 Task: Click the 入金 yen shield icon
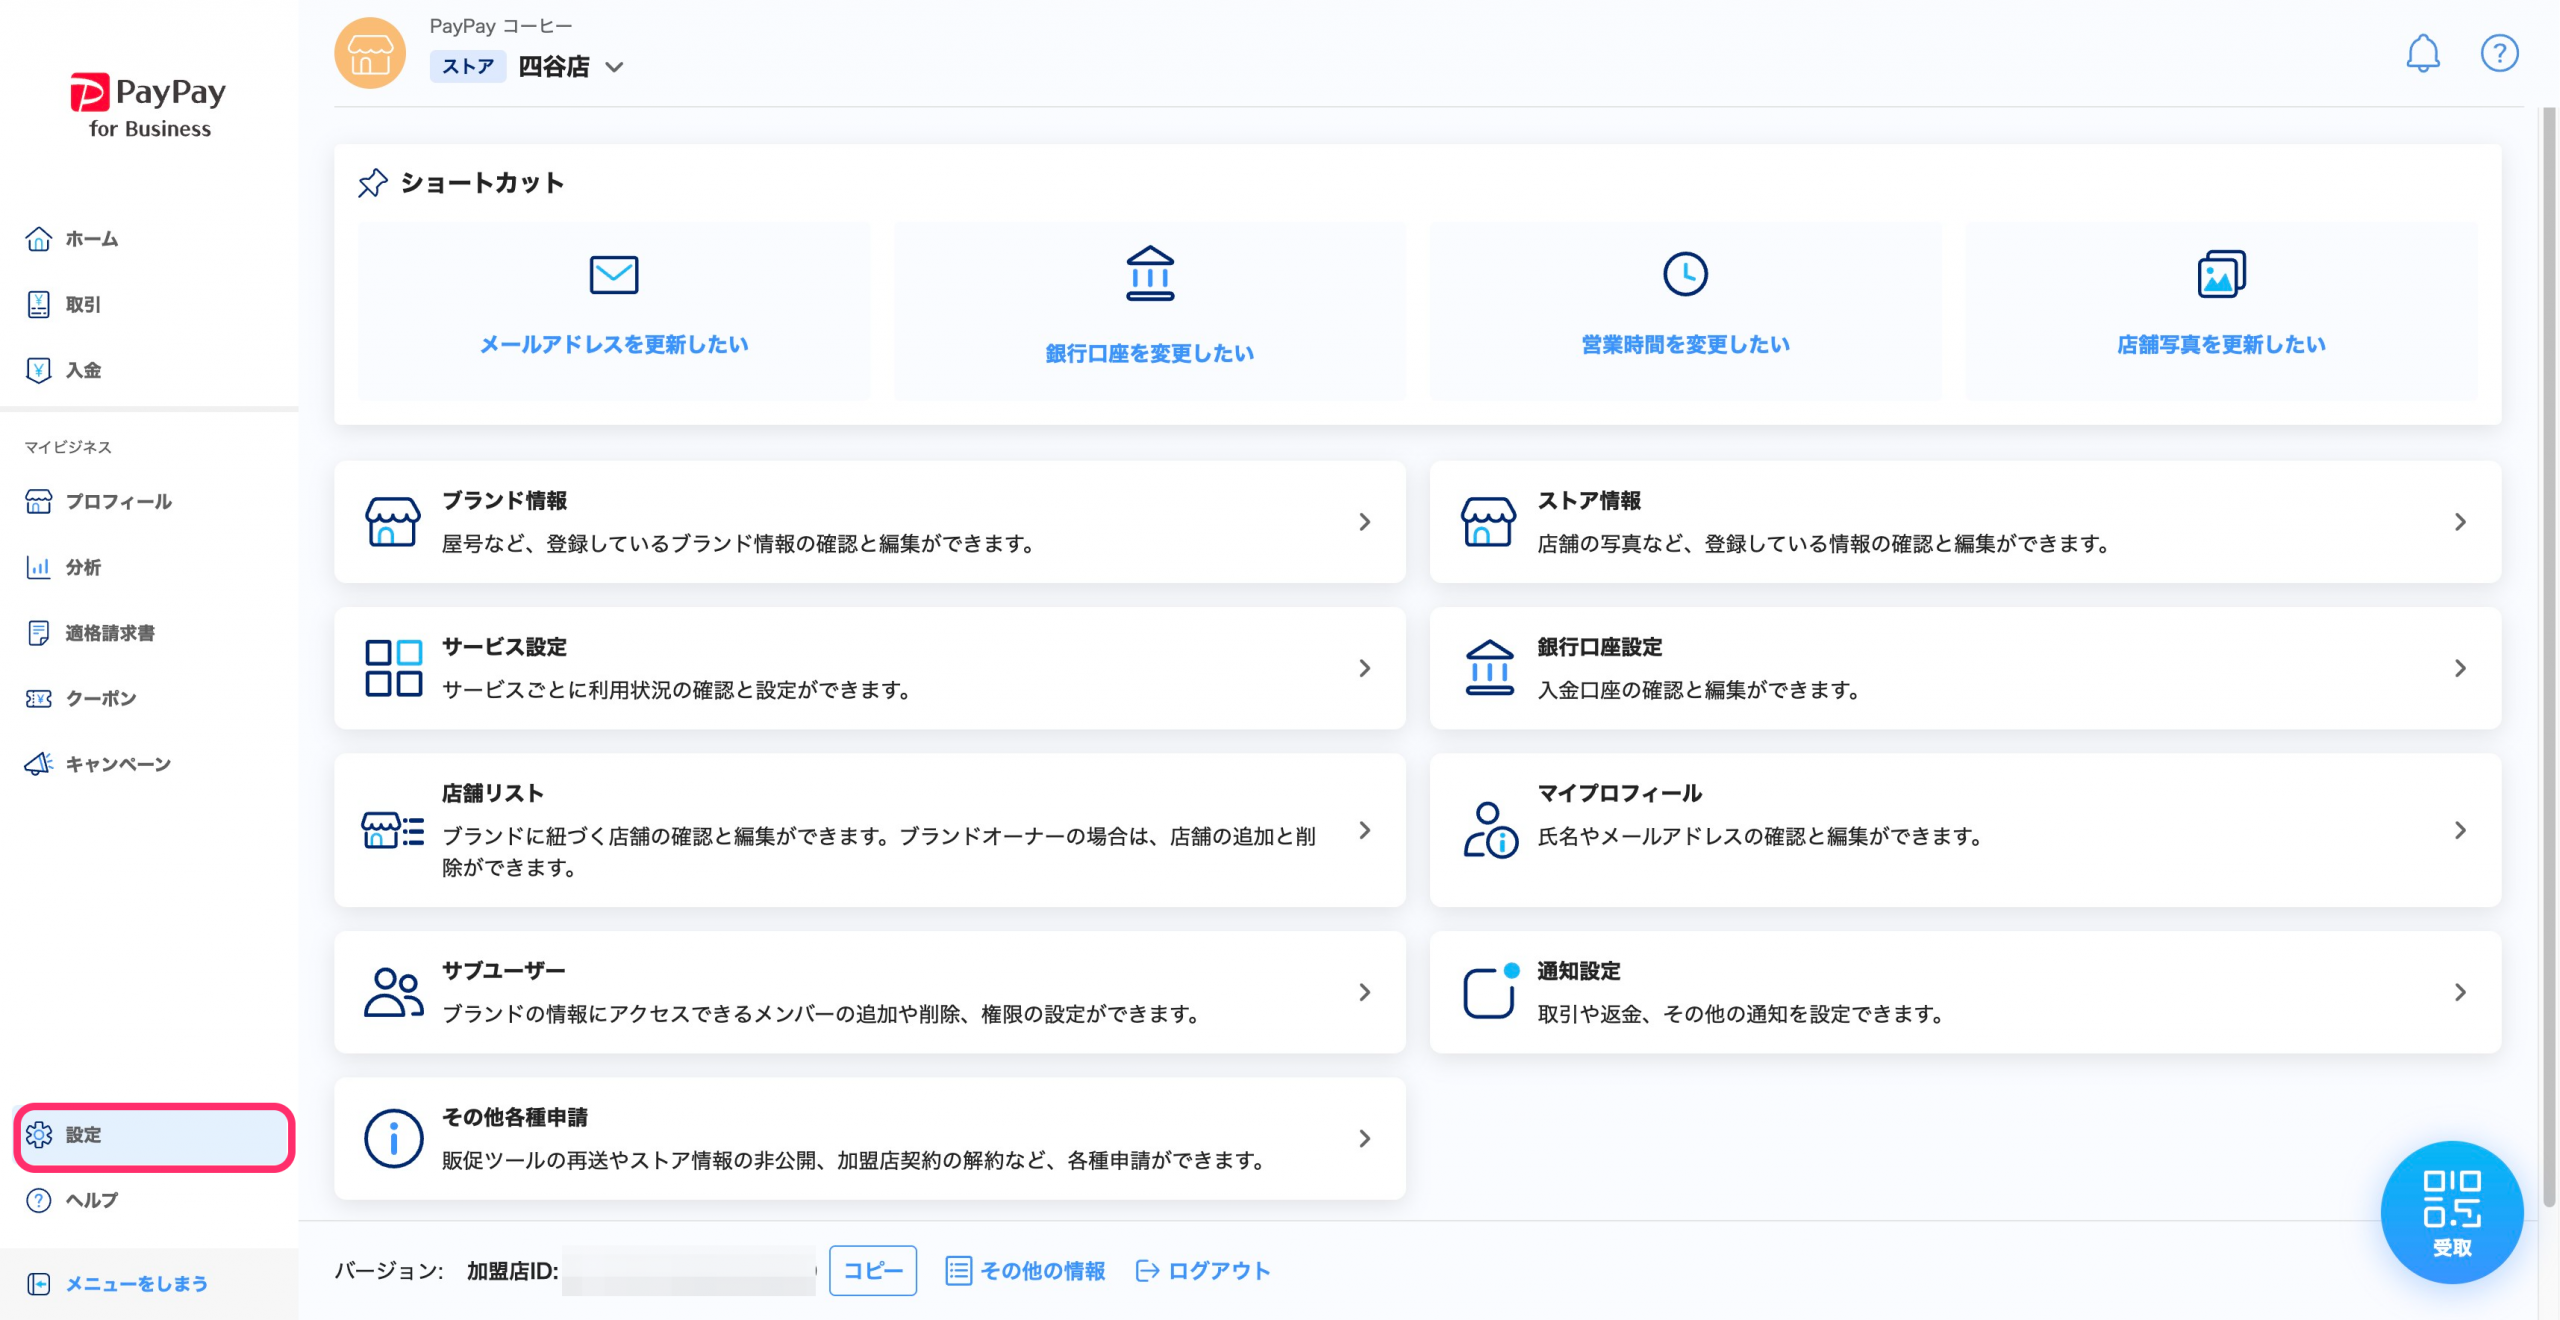click(x=38, y=370)
